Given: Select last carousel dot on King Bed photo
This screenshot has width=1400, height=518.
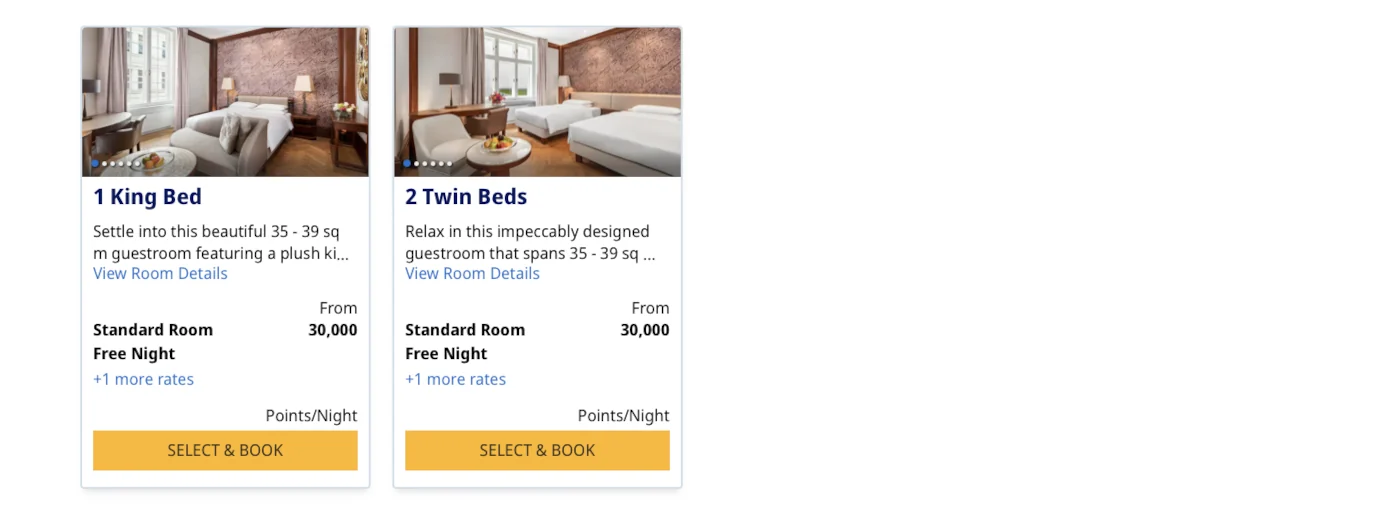Looking at the screenshot, I should 137,164.
